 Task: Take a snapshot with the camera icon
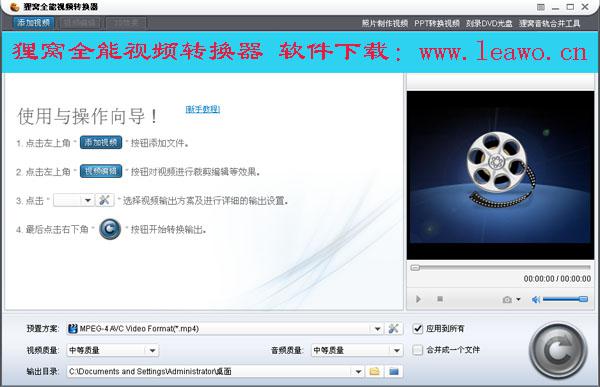point(507,299)
